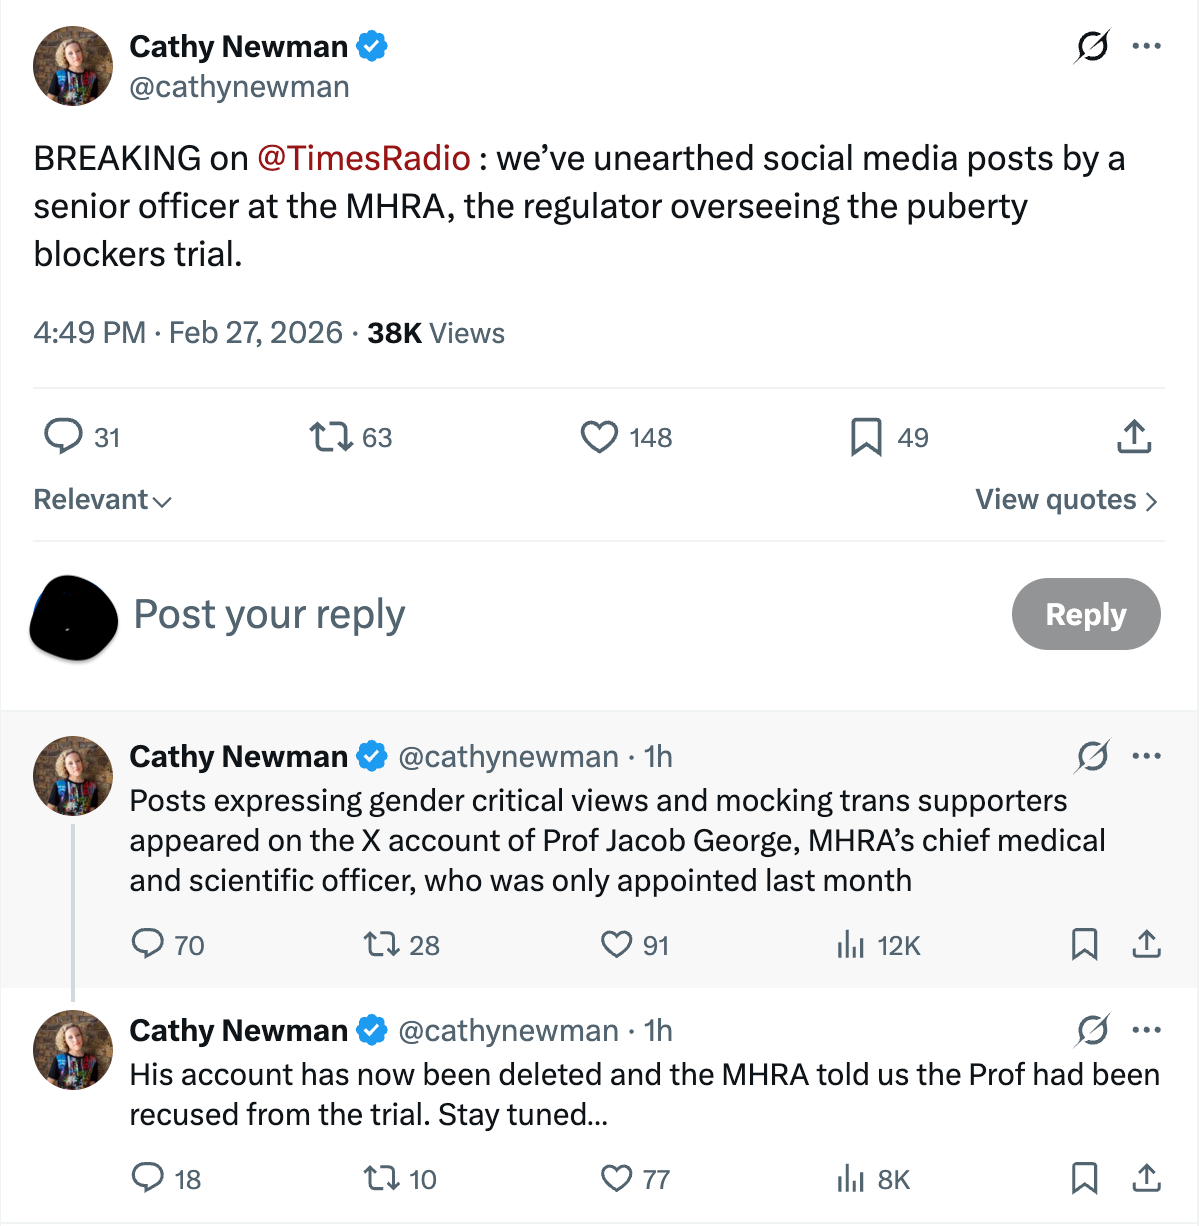Open more options on the recused reply

point(1146,1030)
